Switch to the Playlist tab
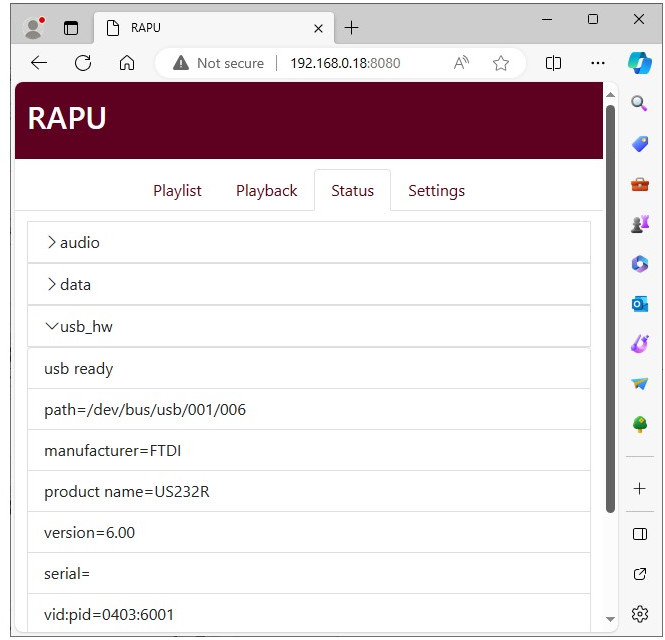This screenshot has width=665, height=640. 177,191
